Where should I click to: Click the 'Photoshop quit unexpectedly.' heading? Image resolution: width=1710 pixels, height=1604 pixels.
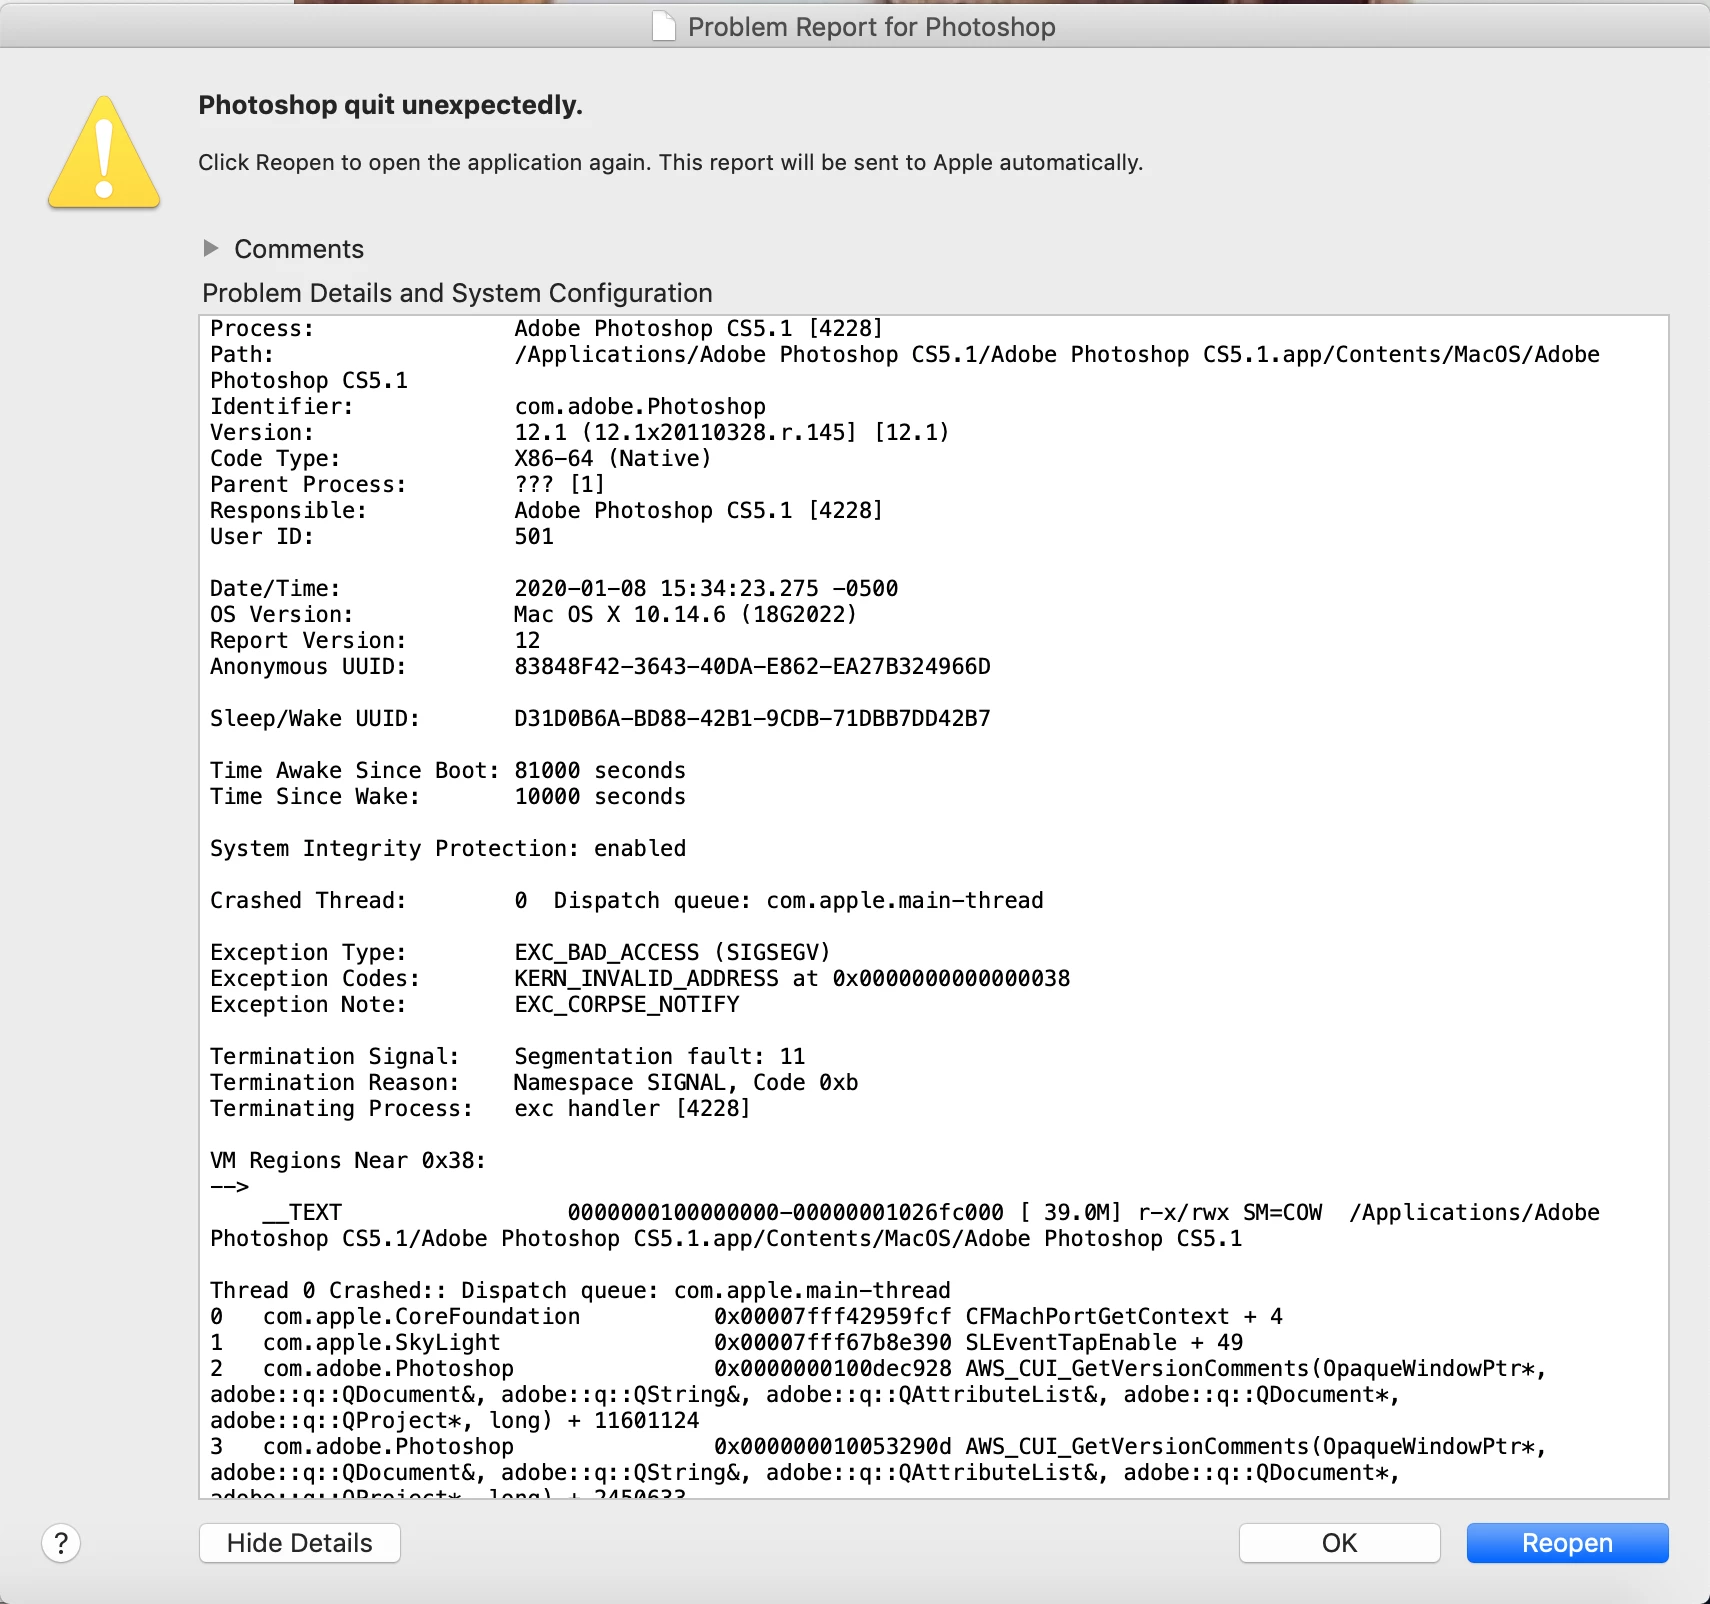coord(390,105)
